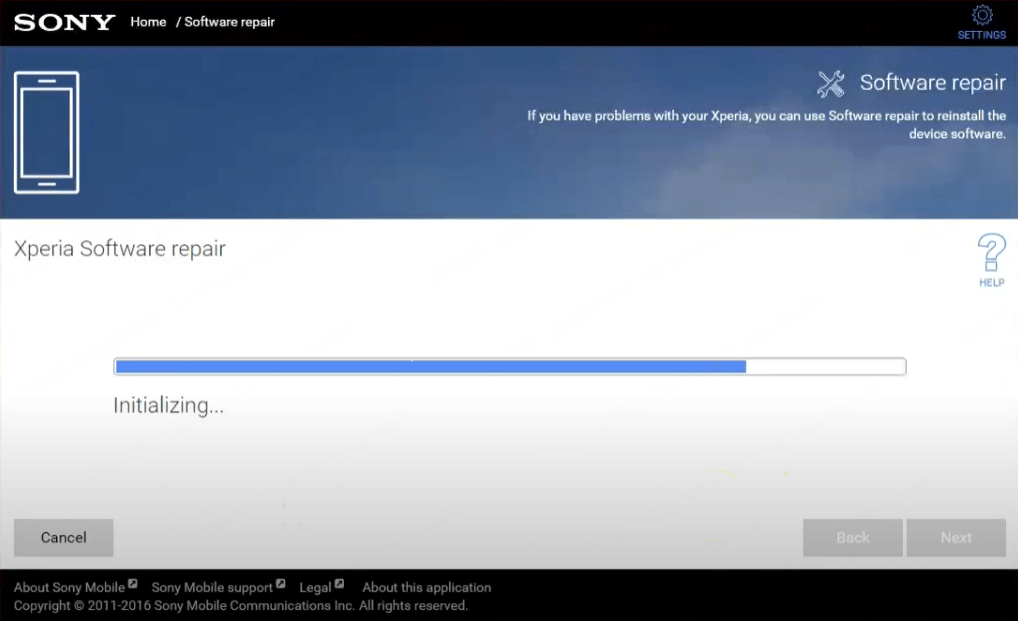Click the Software repair tools icon
The image size is (1018, 621).
pyautogui.click(x=830, y=84)
